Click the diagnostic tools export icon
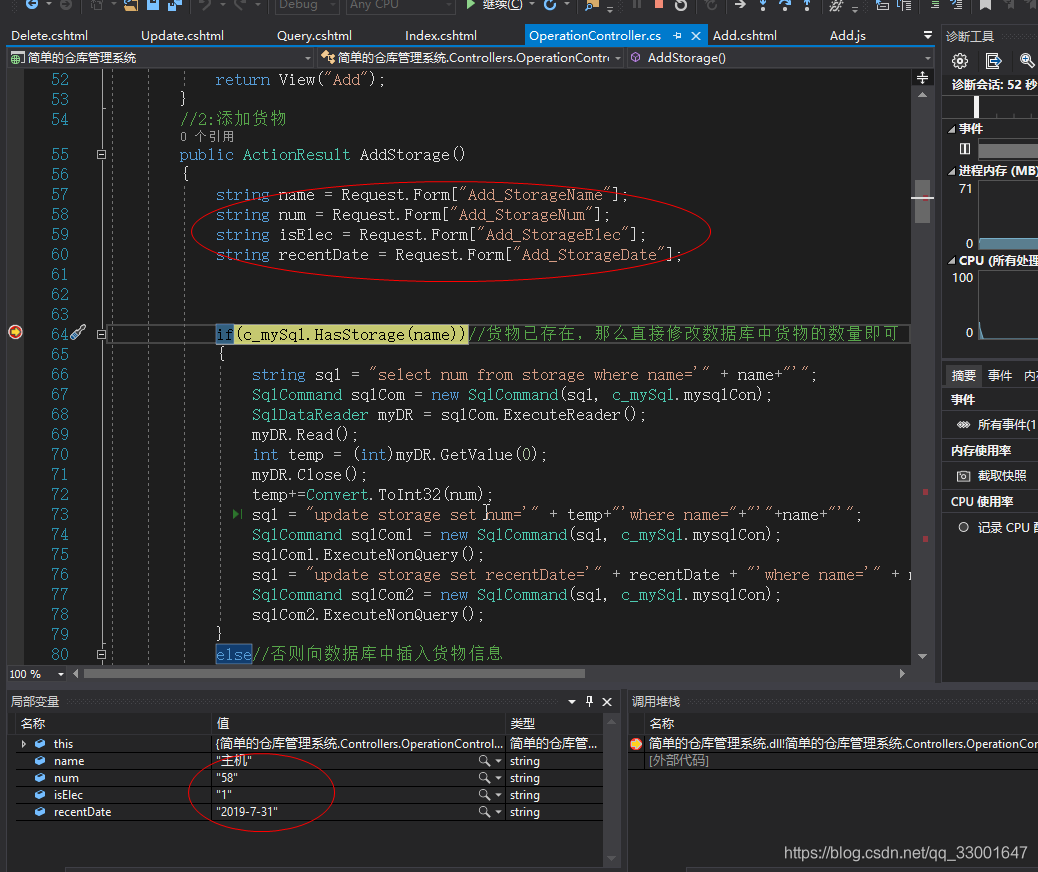The width and height of the screenshot is (1038, 872). (x=994, y=62)
